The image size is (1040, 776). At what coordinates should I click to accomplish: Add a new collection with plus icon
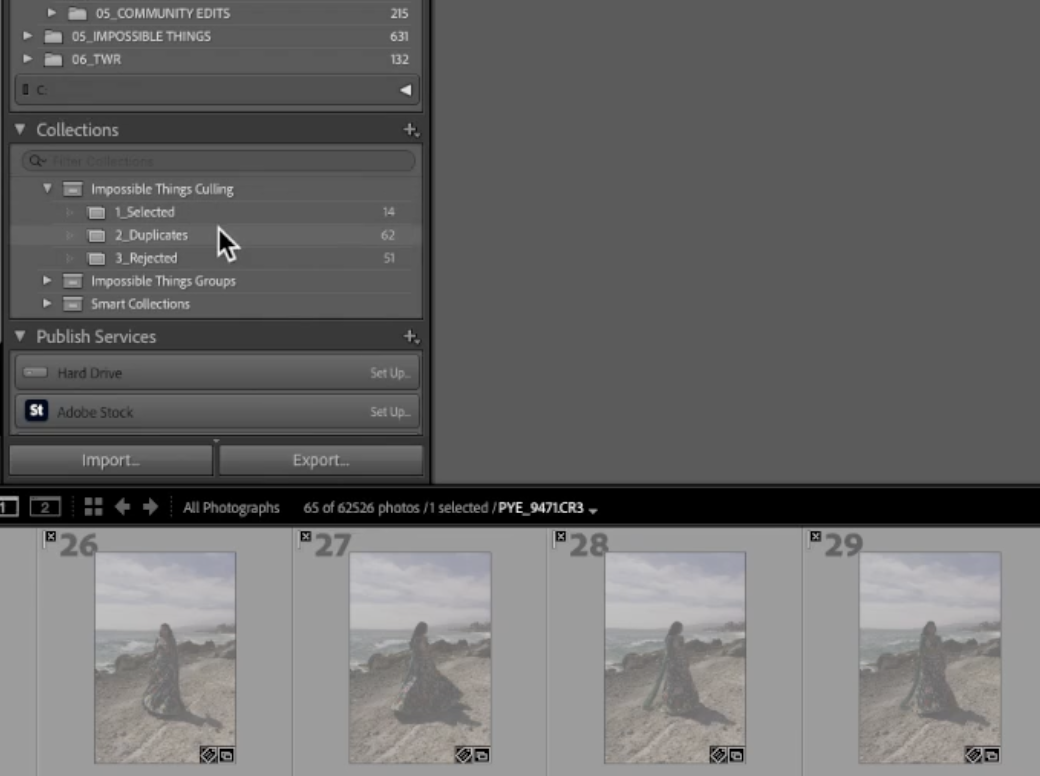pos(410,130)
